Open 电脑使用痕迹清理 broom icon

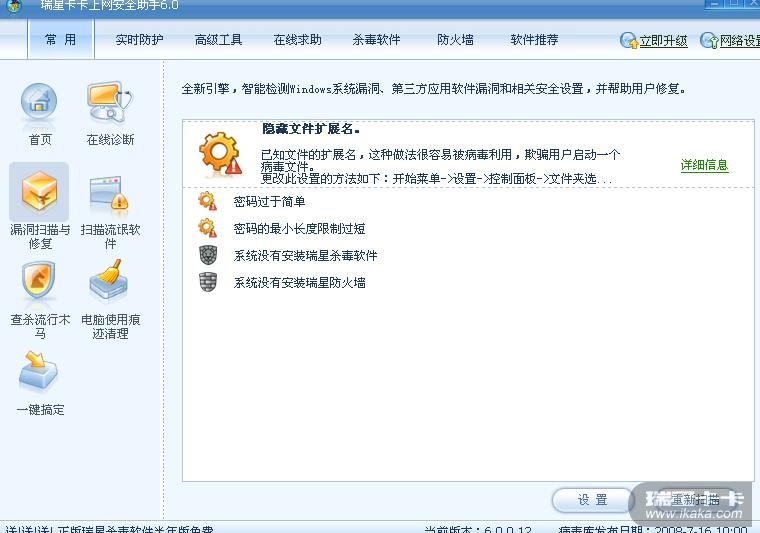[x=109, y=281]
